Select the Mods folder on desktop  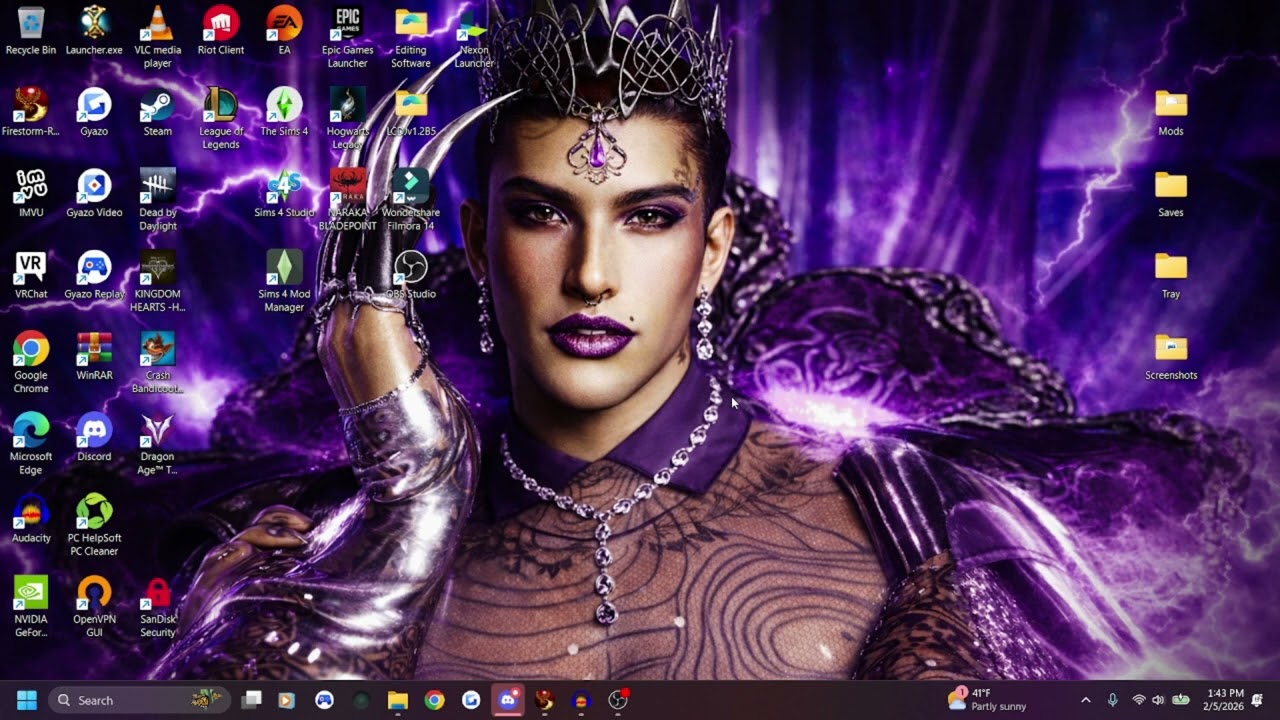(x=1171, y=112)
